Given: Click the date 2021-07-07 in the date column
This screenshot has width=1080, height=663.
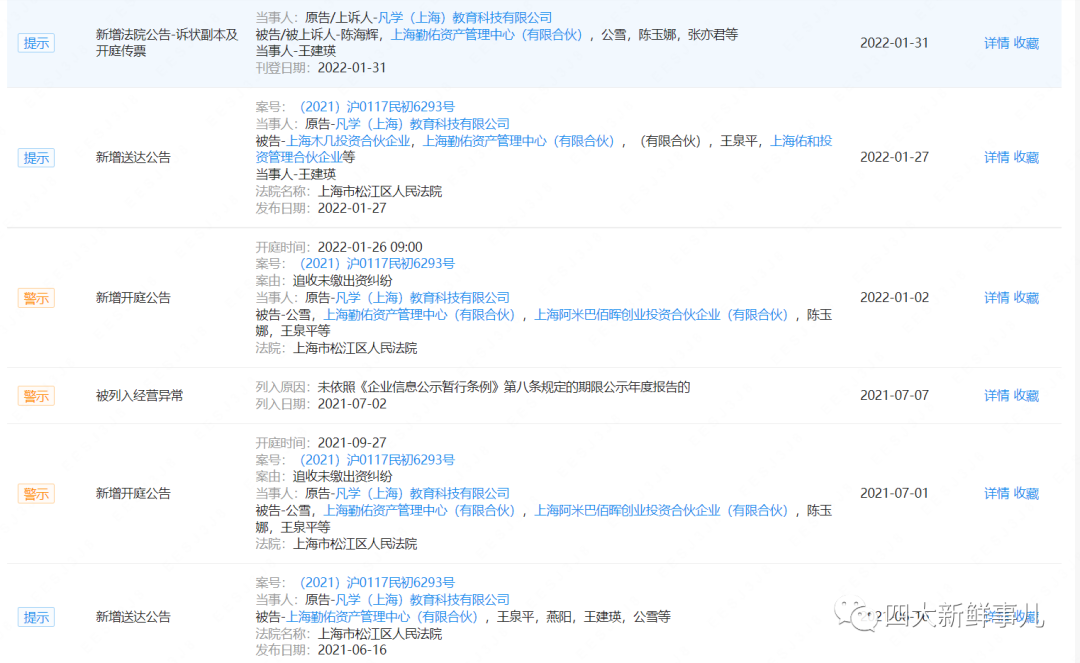Looking at the screenshot, I should coord(894,396).
